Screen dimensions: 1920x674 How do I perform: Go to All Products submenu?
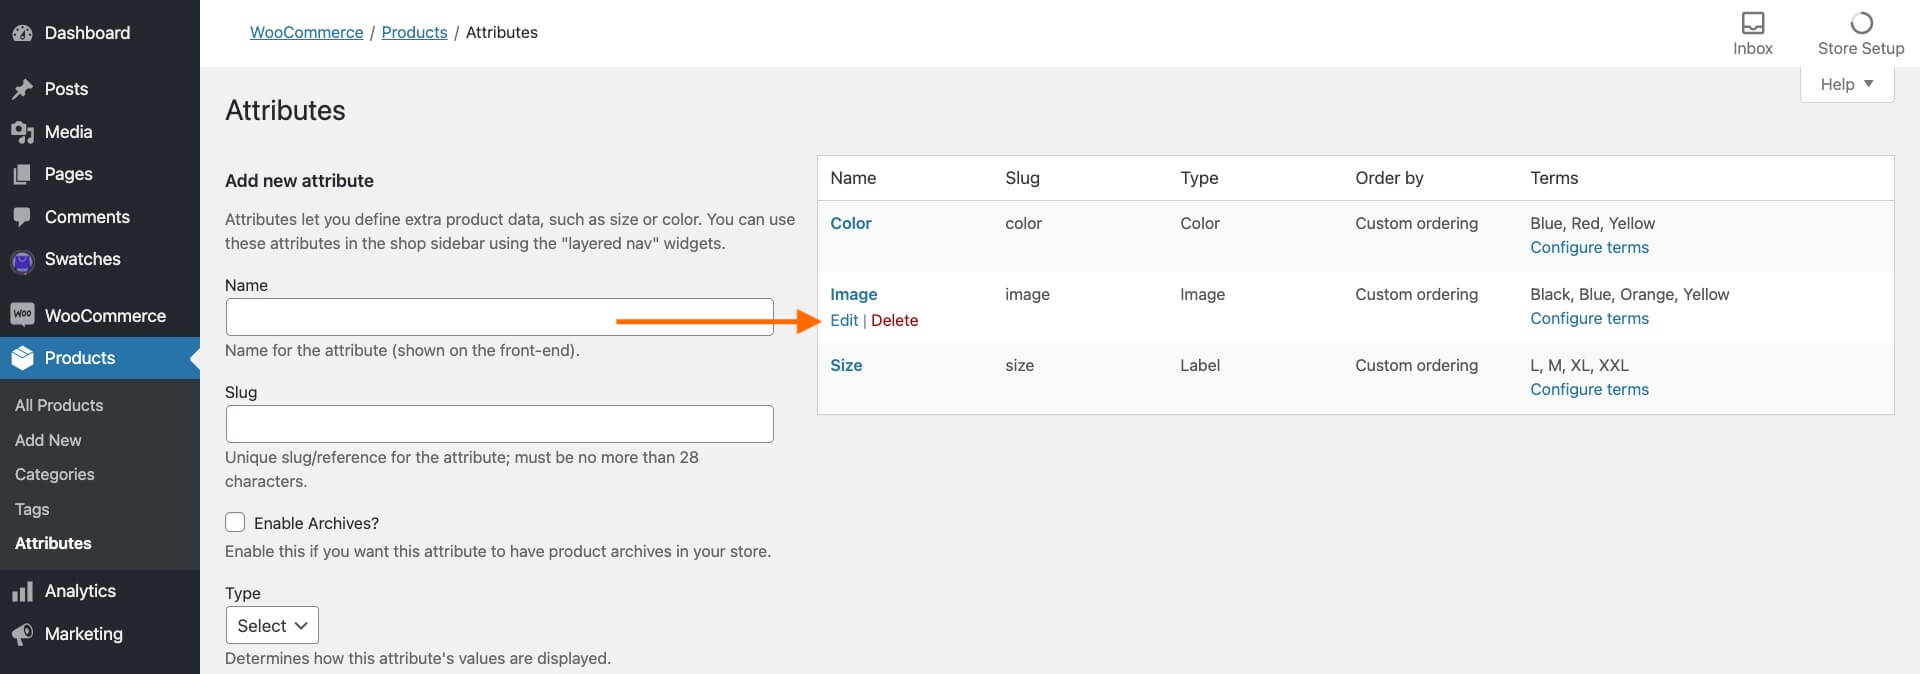point(59,405)
